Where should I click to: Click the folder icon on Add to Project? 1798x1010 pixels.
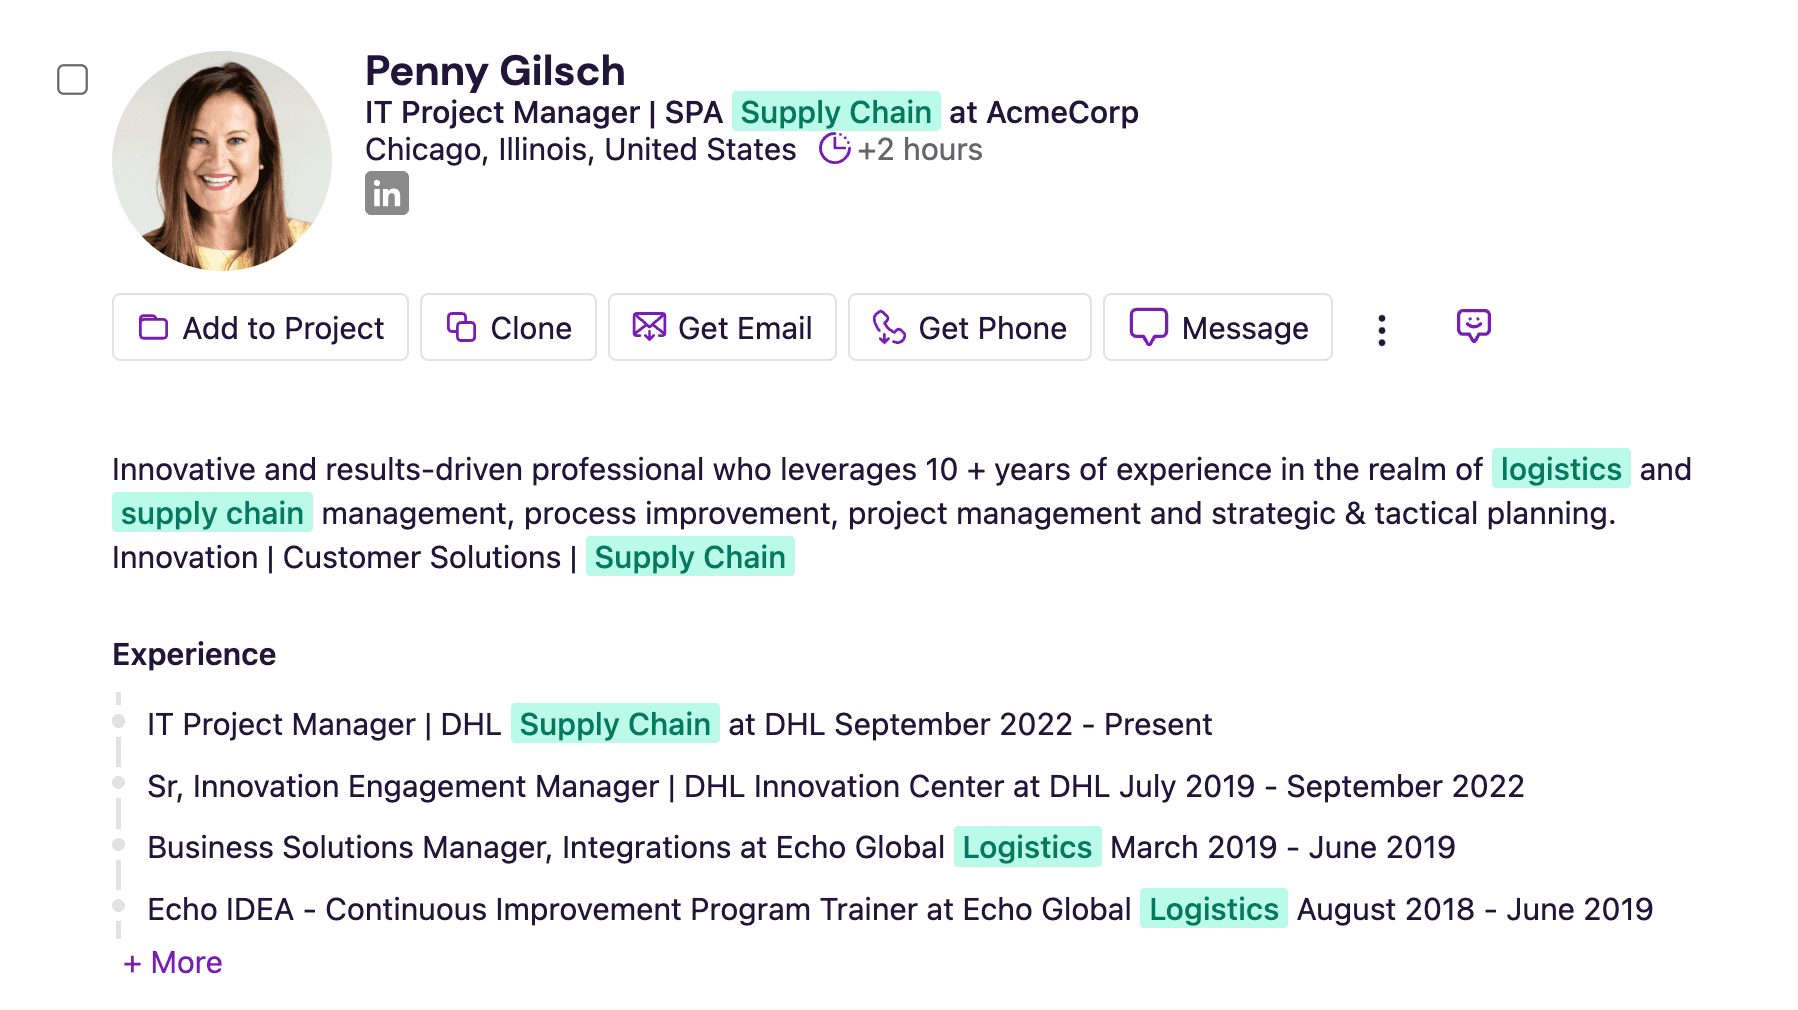[x=153, y=328]
